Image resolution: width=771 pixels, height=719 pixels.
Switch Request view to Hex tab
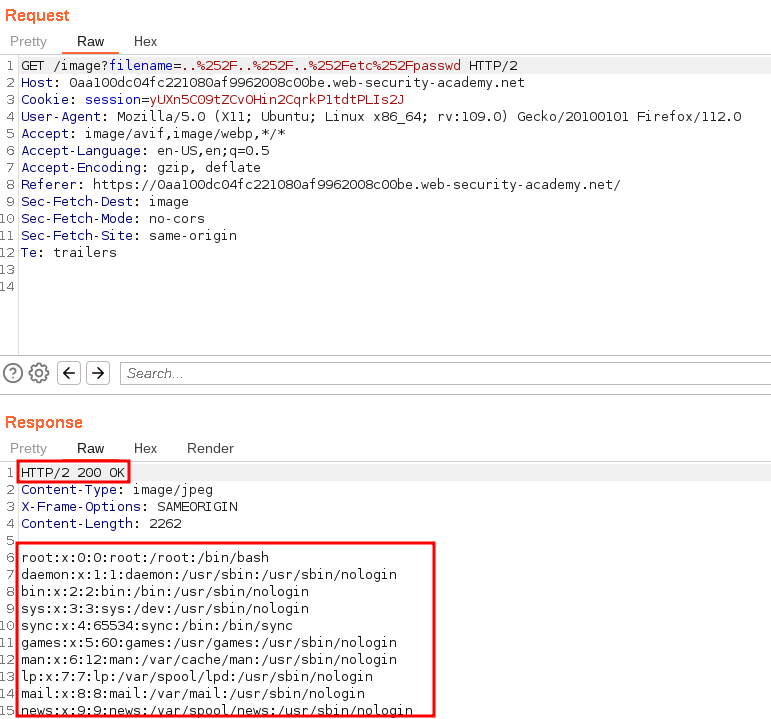(146, 41)
